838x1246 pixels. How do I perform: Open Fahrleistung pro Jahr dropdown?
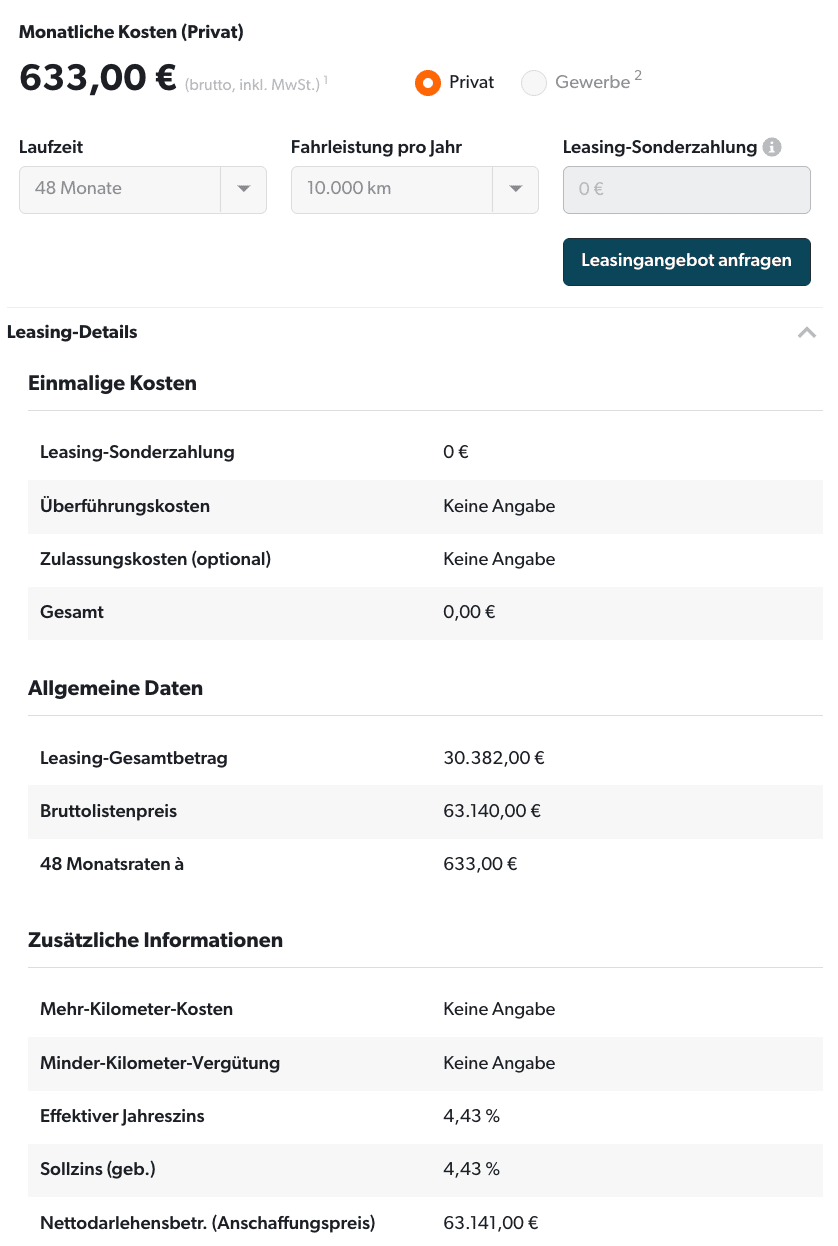tap(415, 189)
